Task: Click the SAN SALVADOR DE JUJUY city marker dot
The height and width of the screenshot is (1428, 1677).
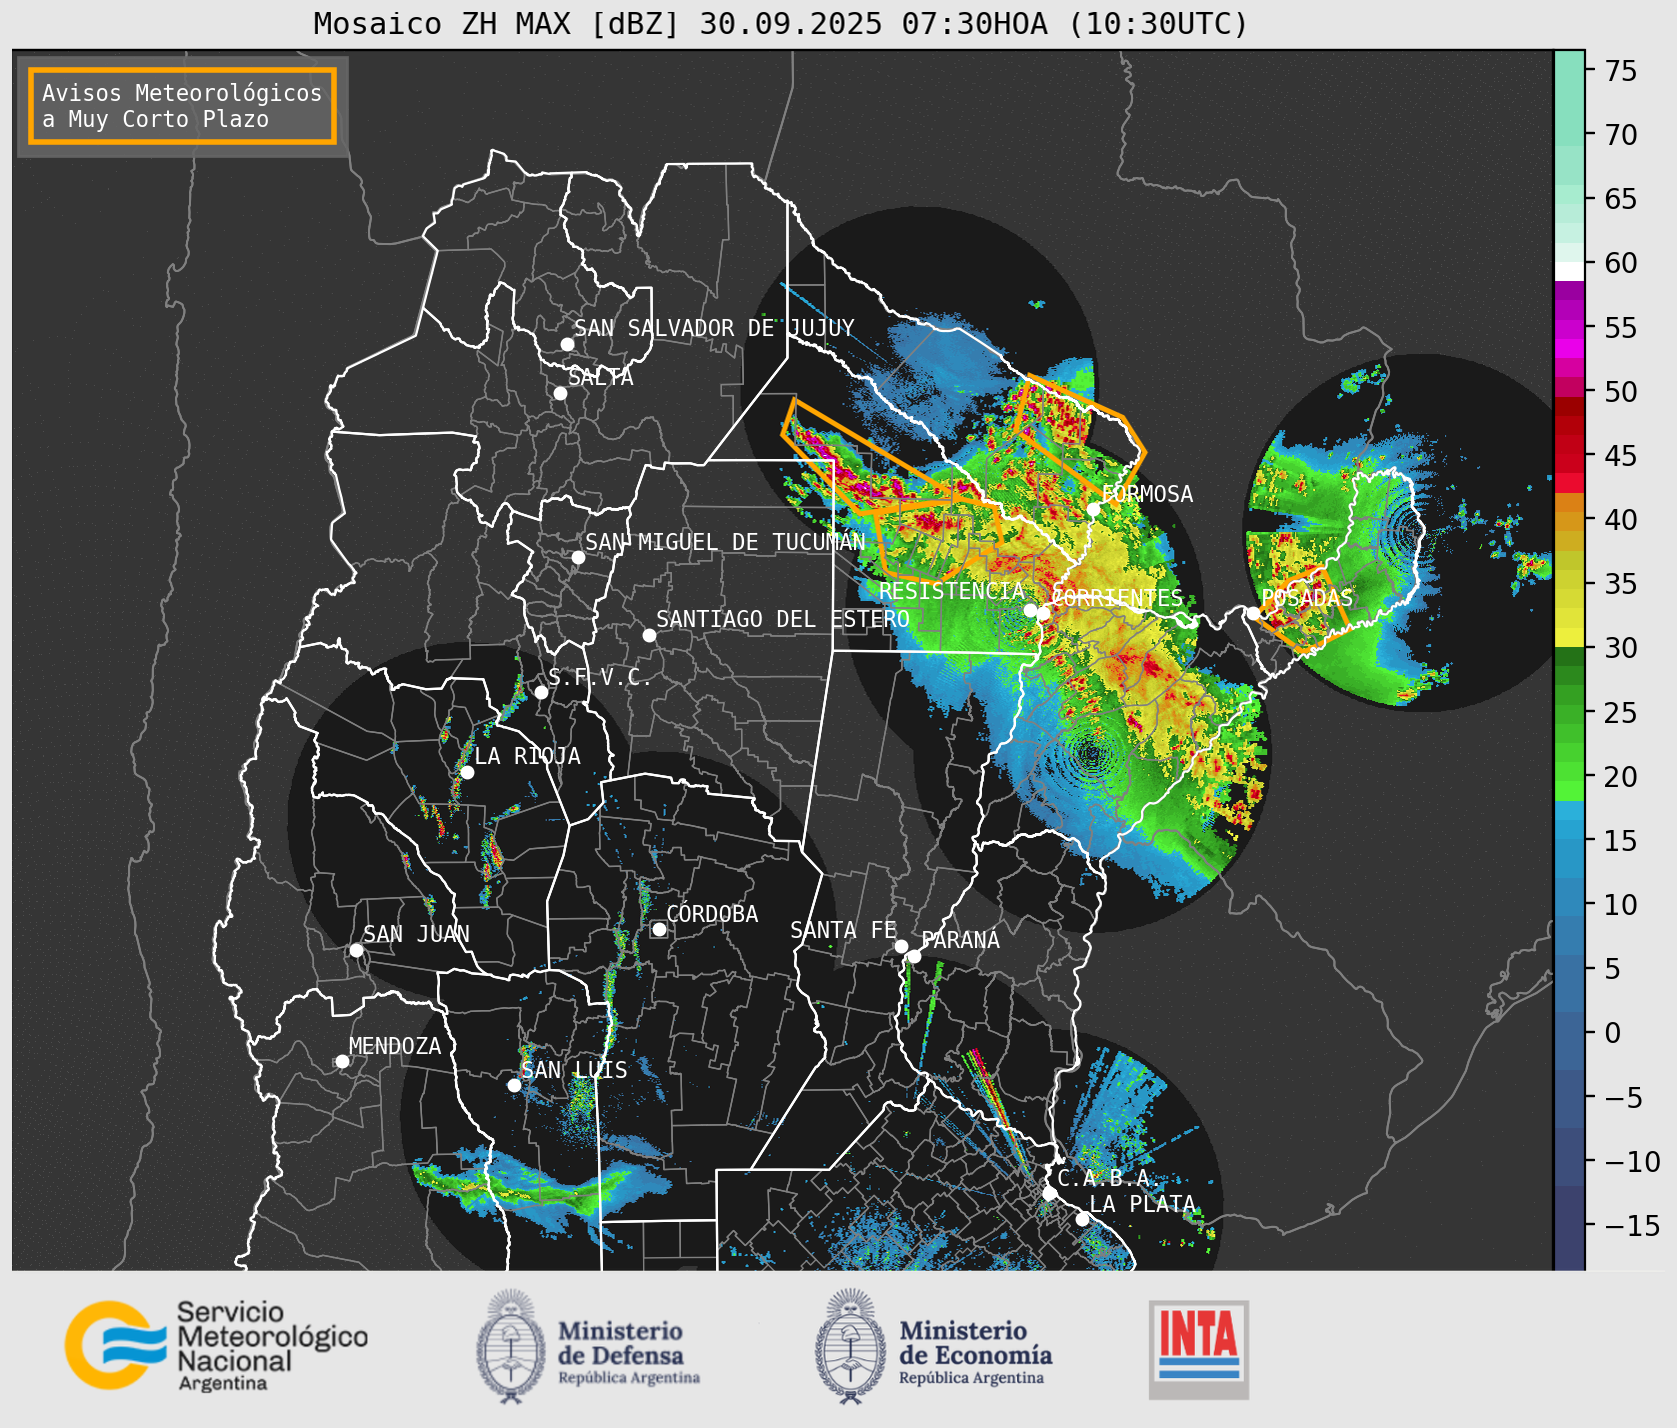Action: (x=567, y=344)
